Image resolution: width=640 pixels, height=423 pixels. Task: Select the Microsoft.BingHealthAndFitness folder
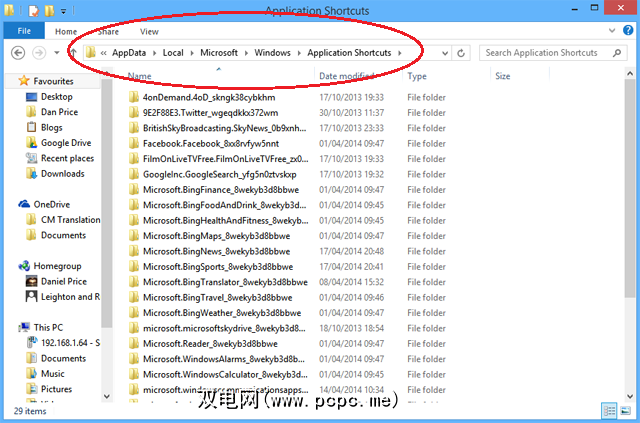point(225,221)
